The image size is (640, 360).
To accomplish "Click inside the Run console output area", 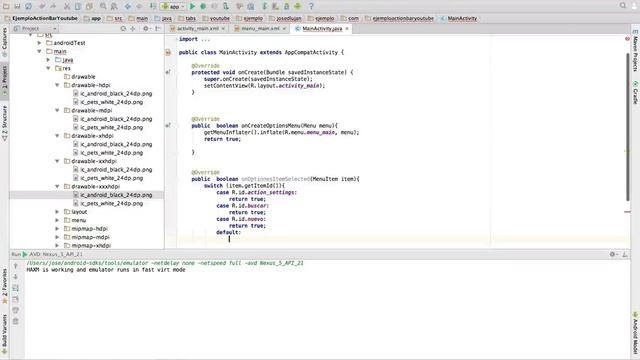I will click(x=327, y=309).
